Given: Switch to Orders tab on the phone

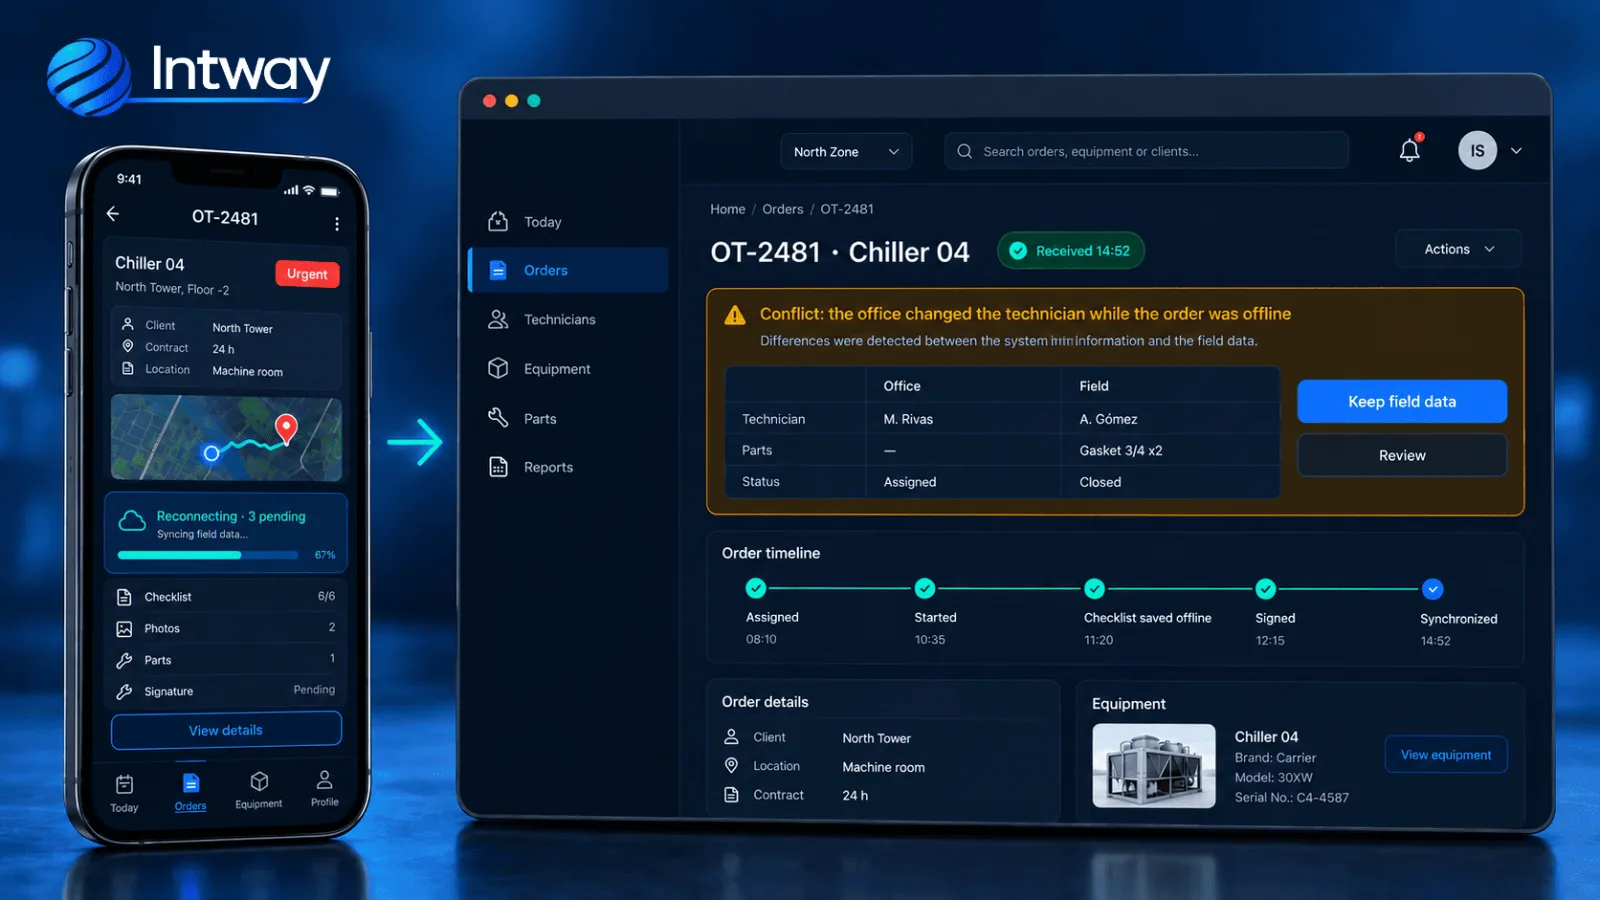Looking at the screenshot, I should click(190, 792).
